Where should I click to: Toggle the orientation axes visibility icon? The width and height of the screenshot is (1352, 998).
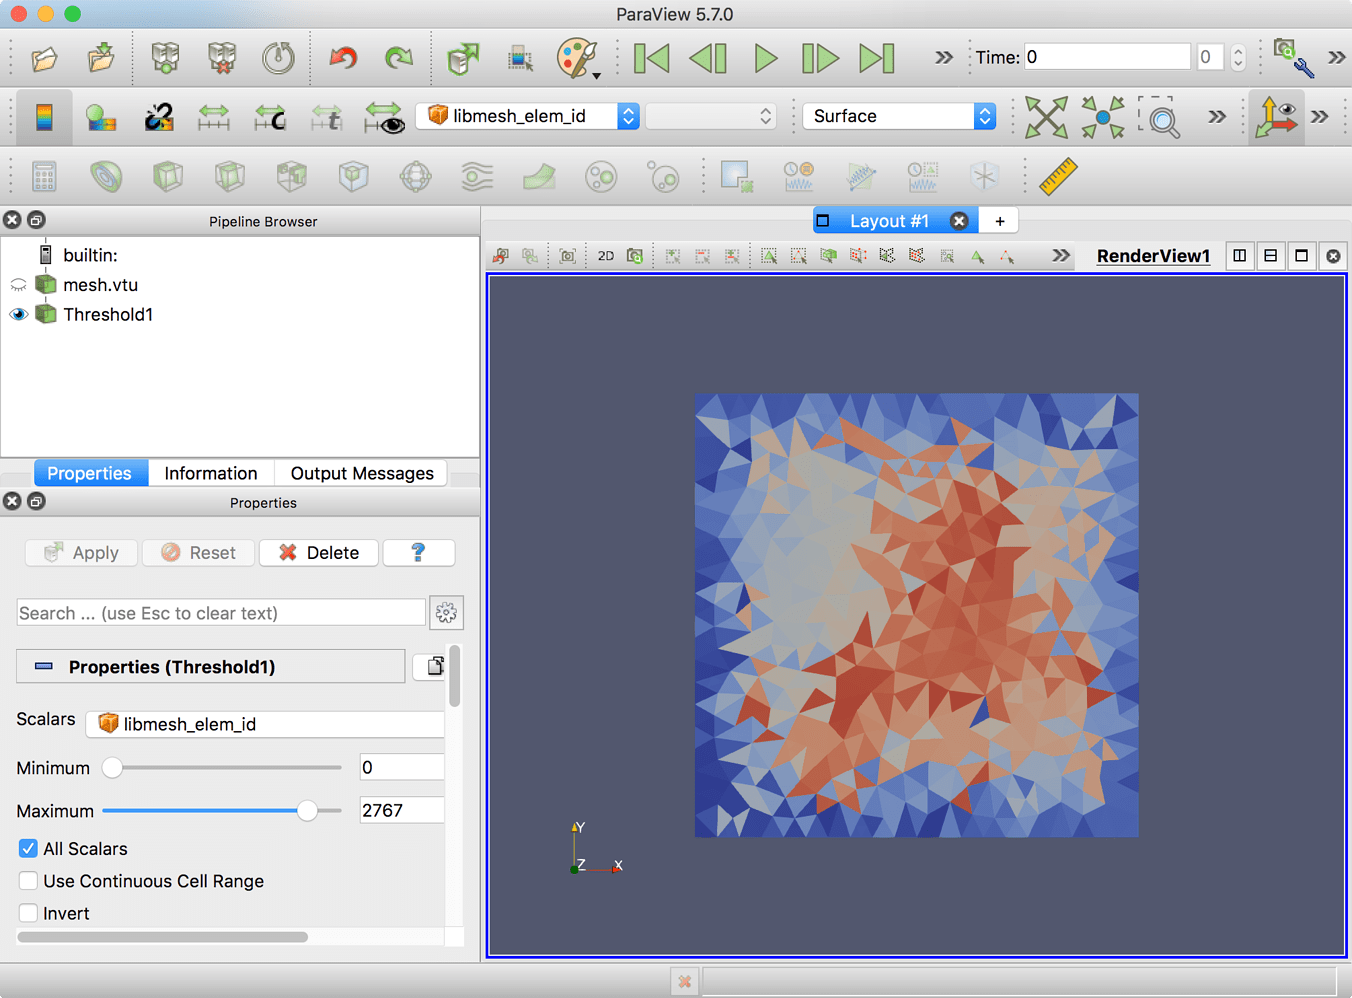click(1276, 117)
